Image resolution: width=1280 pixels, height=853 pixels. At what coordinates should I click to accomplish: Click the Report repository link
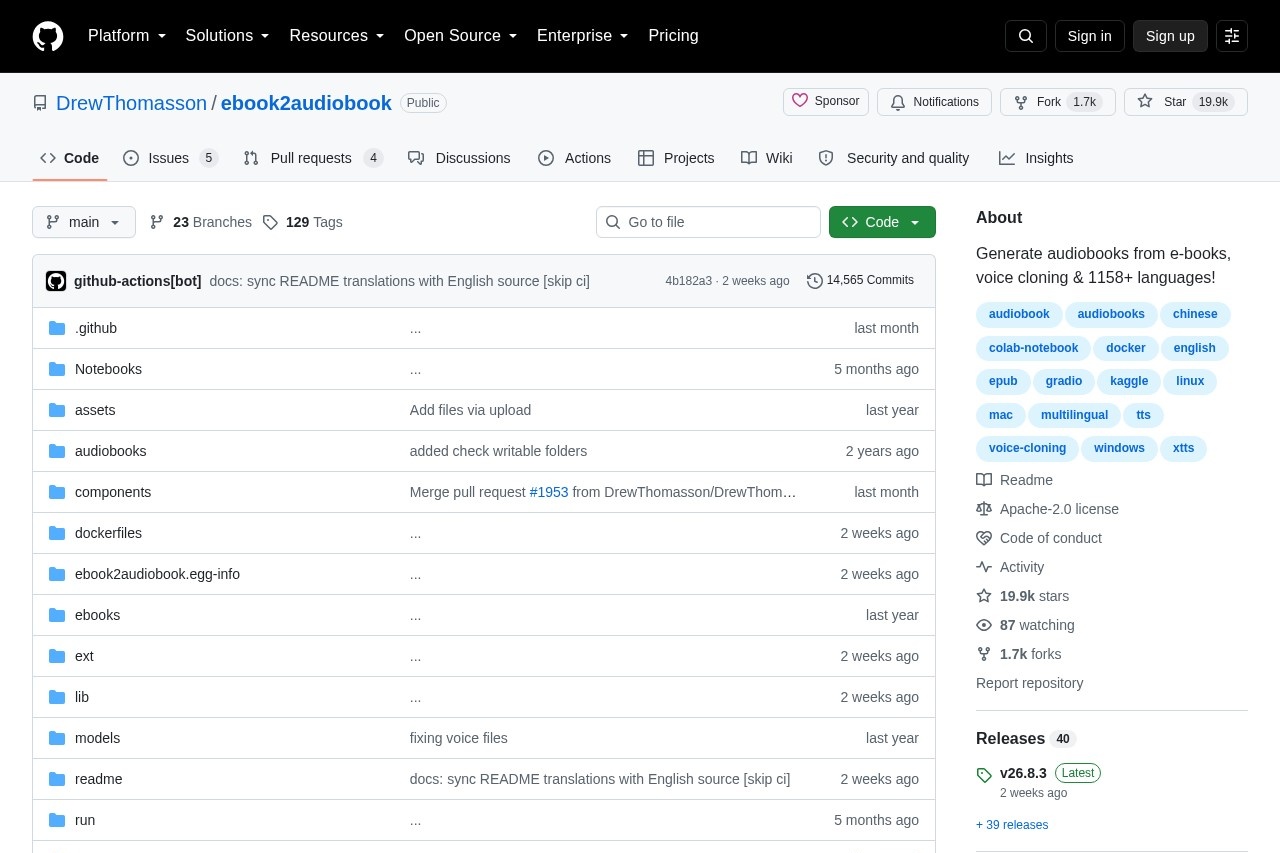coord(1030,683)
